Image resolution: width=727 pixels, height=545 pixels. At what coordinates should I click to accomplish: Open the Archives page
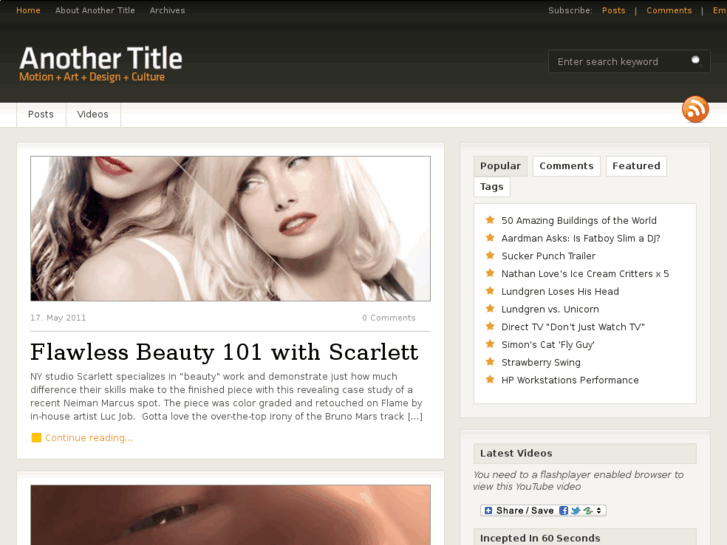[167, 10]
